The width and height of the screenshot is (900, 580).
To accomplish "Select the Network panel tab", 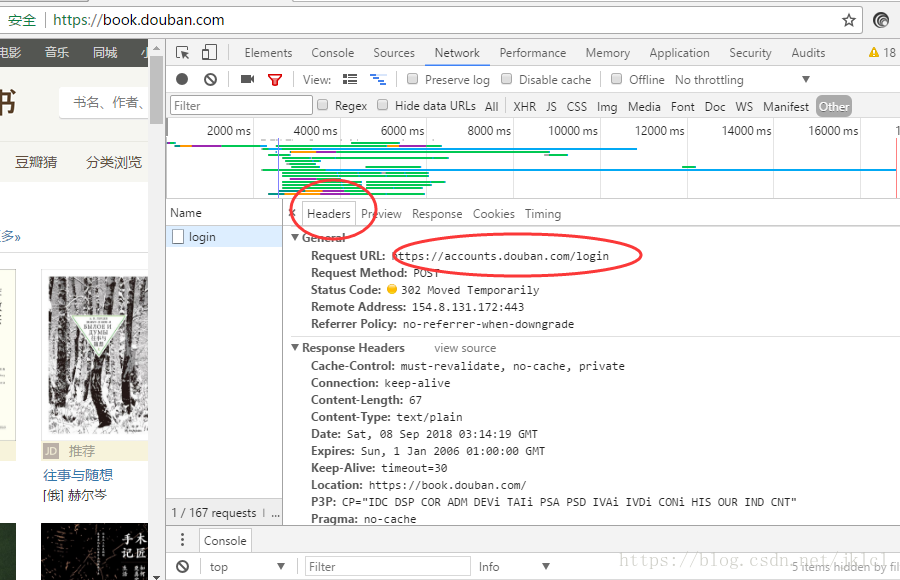I will pyautogui.click(x=457, y=53).
